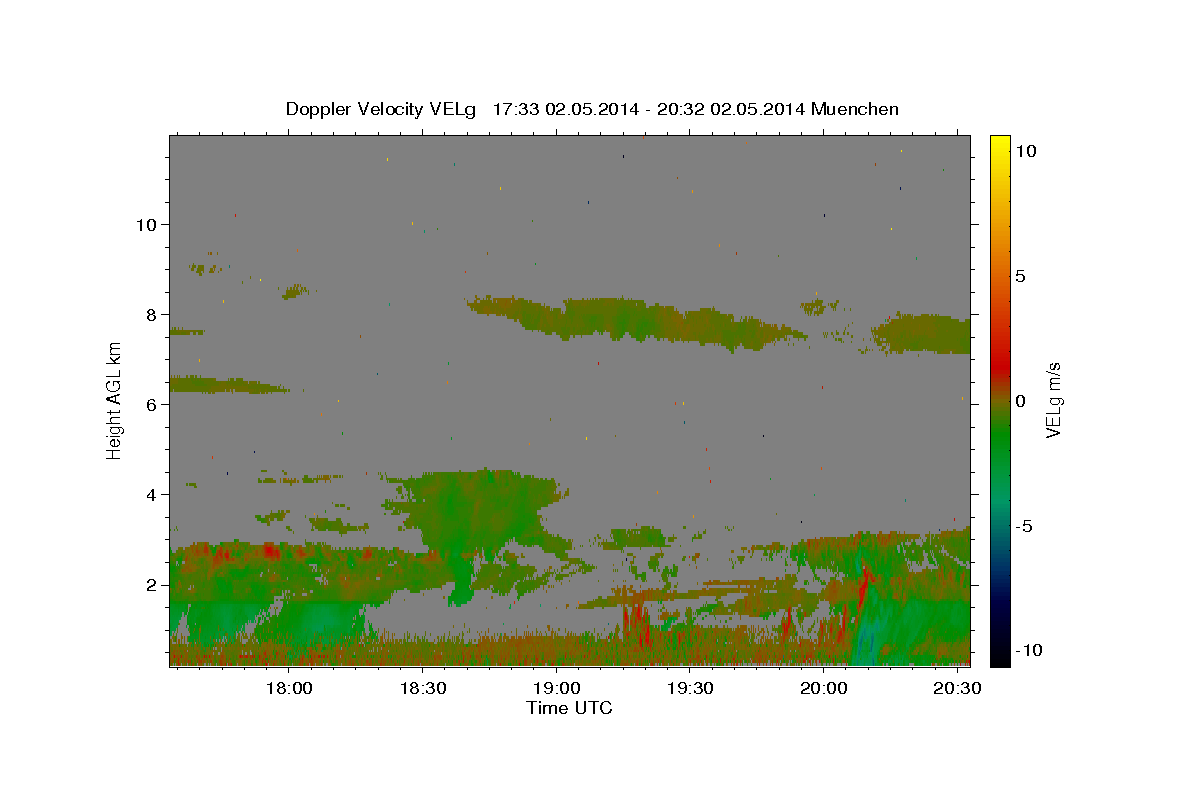
Task: Click the height tick label 4
Action: 153,494
